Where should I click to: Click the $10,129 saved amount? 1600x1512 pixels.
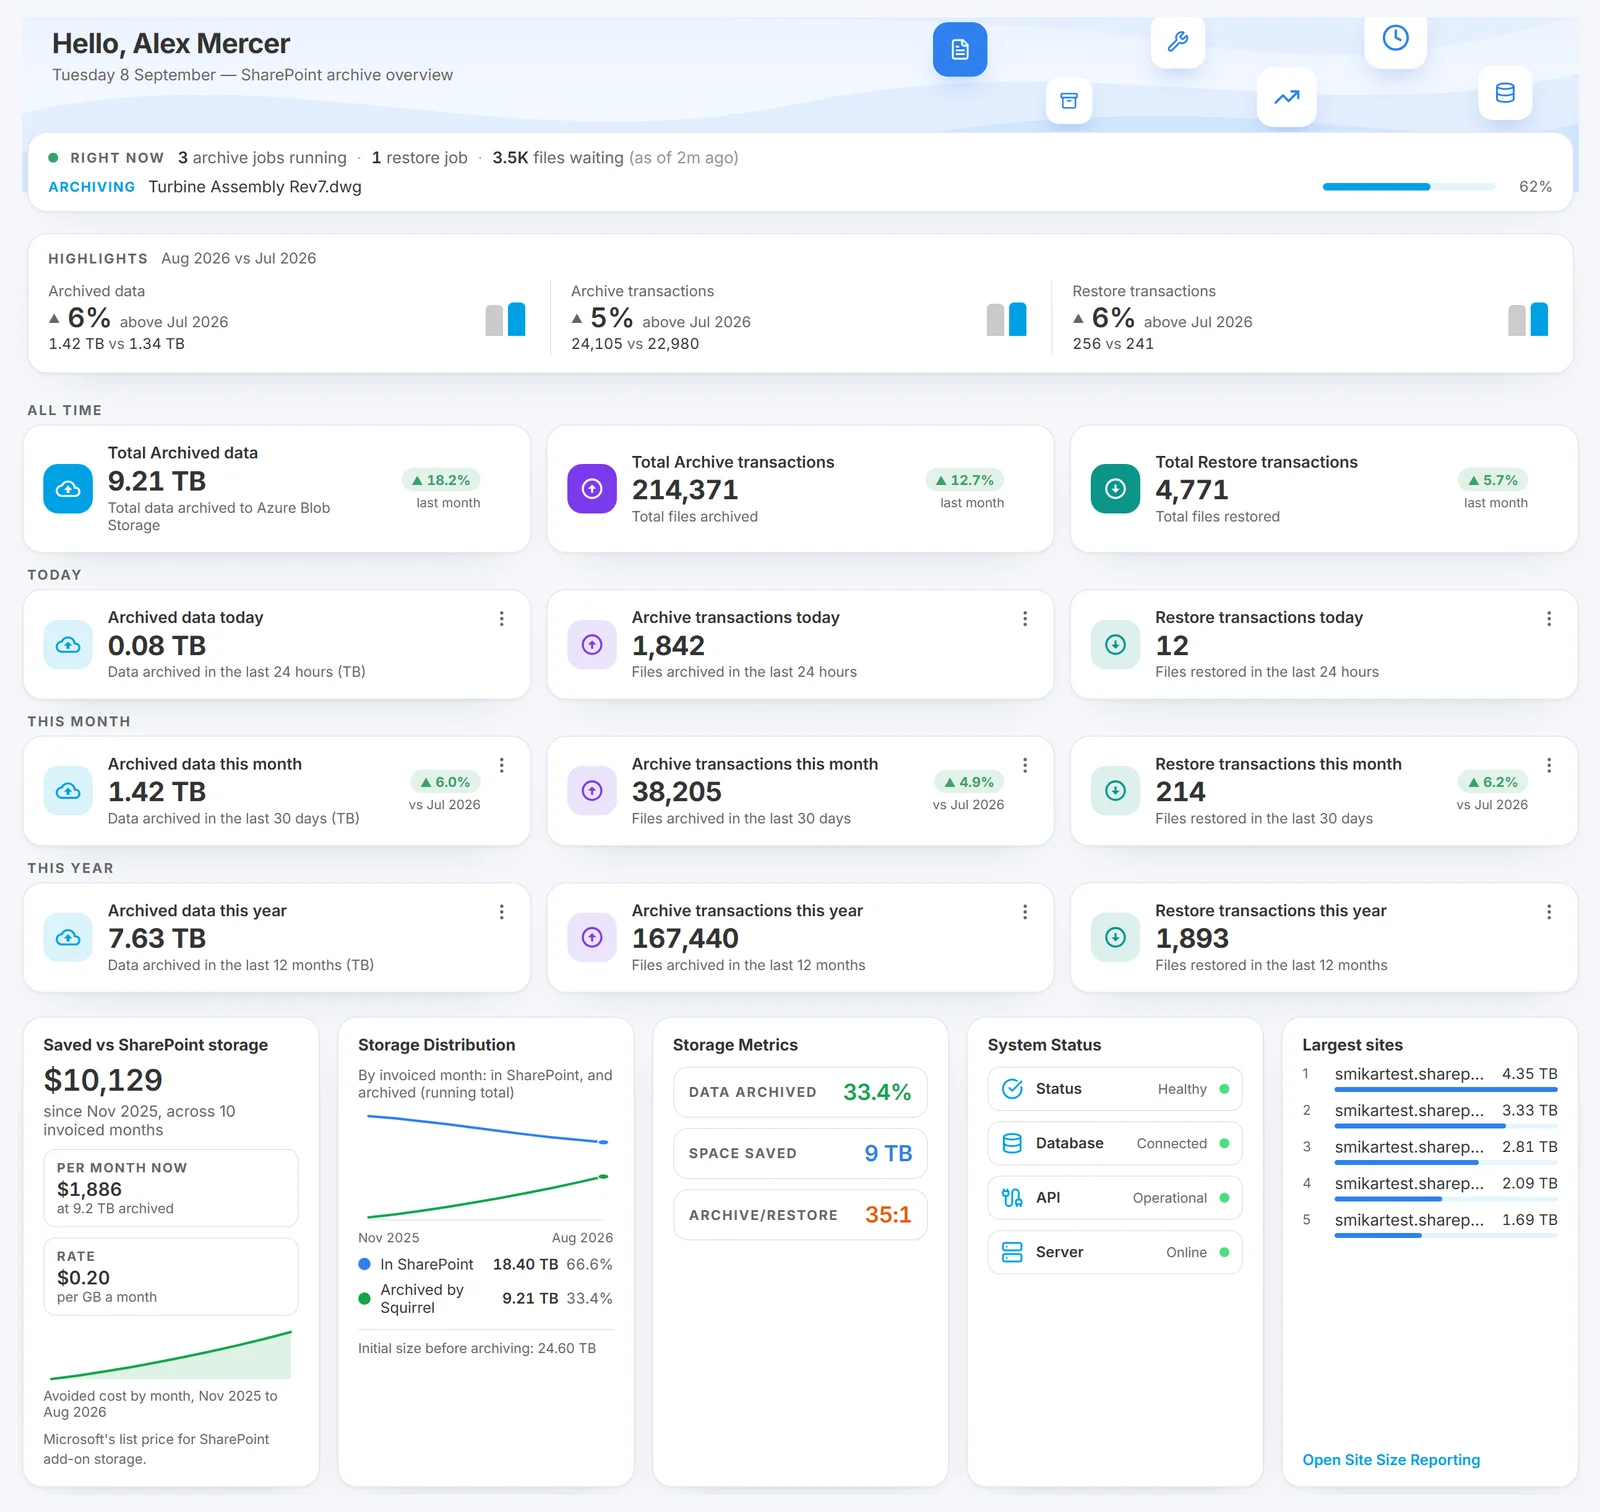click(x=103, y=1080)
